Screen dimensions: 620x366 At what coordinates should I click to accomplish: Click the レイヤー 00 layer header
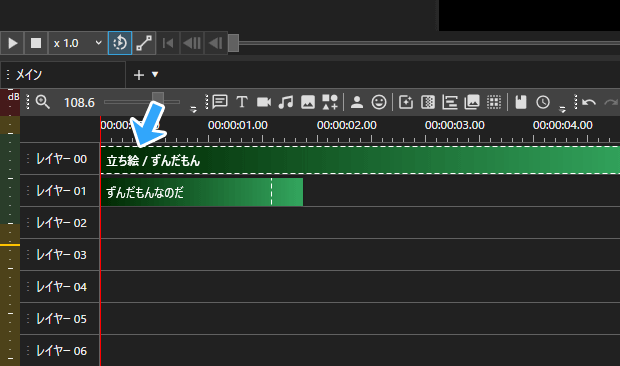pyautogui.click(x=60, y=159)
